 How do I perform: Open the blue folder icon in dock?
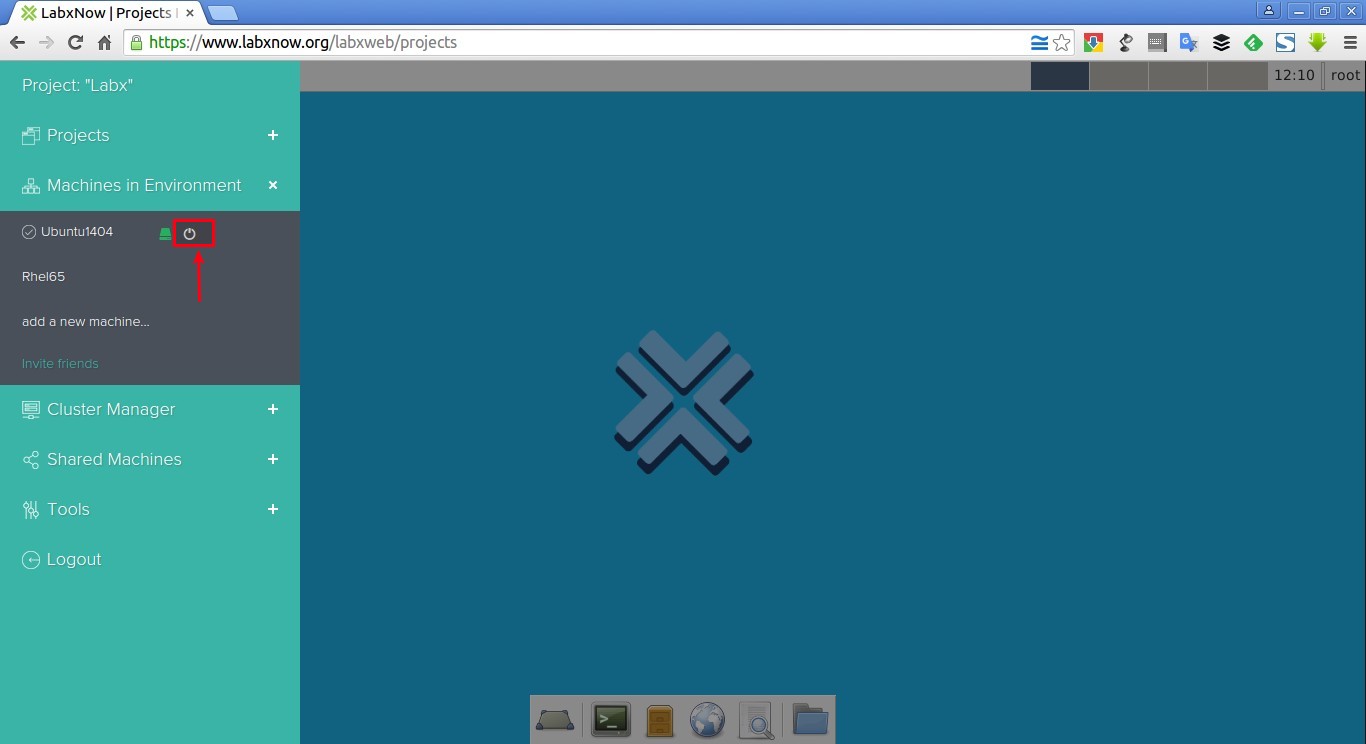coord(810,719)
